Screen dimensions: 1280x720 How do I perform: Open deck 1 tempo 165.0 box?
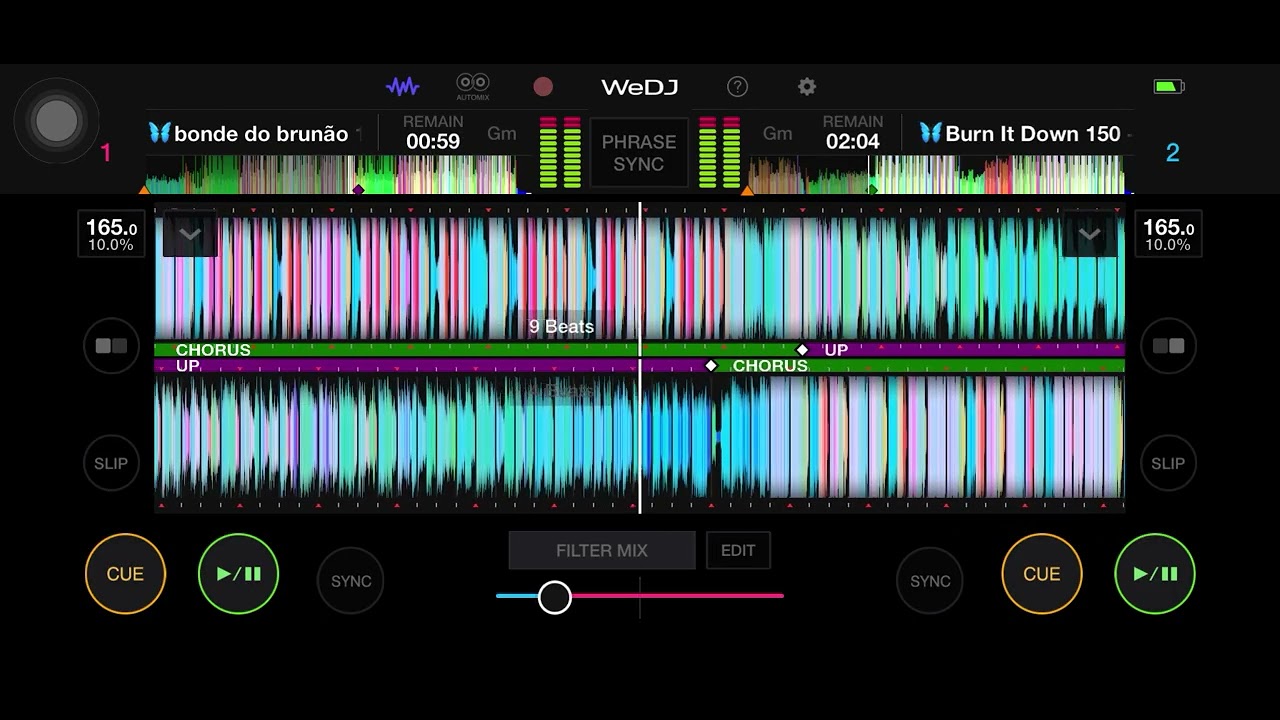(111, 235)
